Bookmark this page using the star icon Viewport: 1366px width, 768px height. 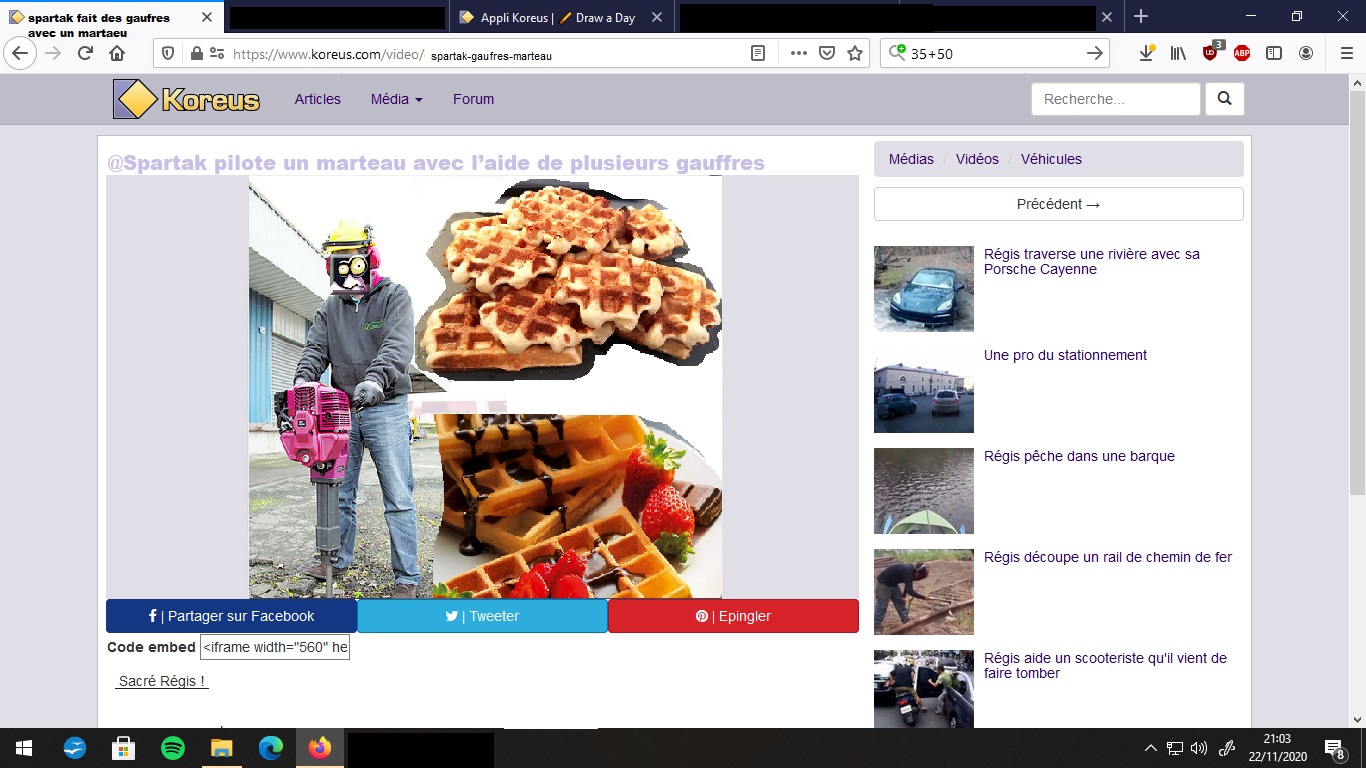pos(855,54)
